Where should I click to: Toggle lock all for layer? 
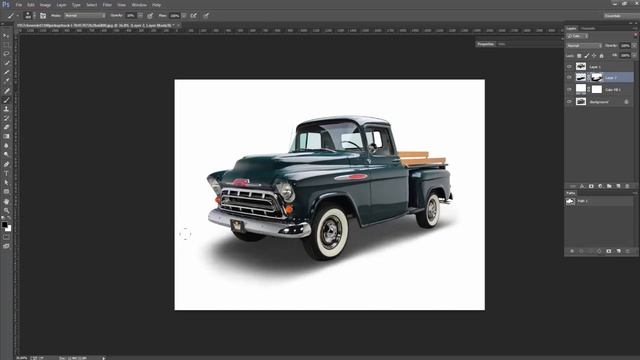click(x=601, y=56)
